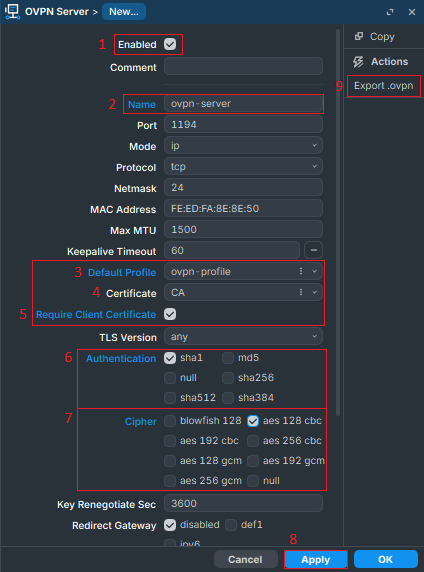
Task: Expand the Certificate dropdown arrow
Action: point(315,293)
